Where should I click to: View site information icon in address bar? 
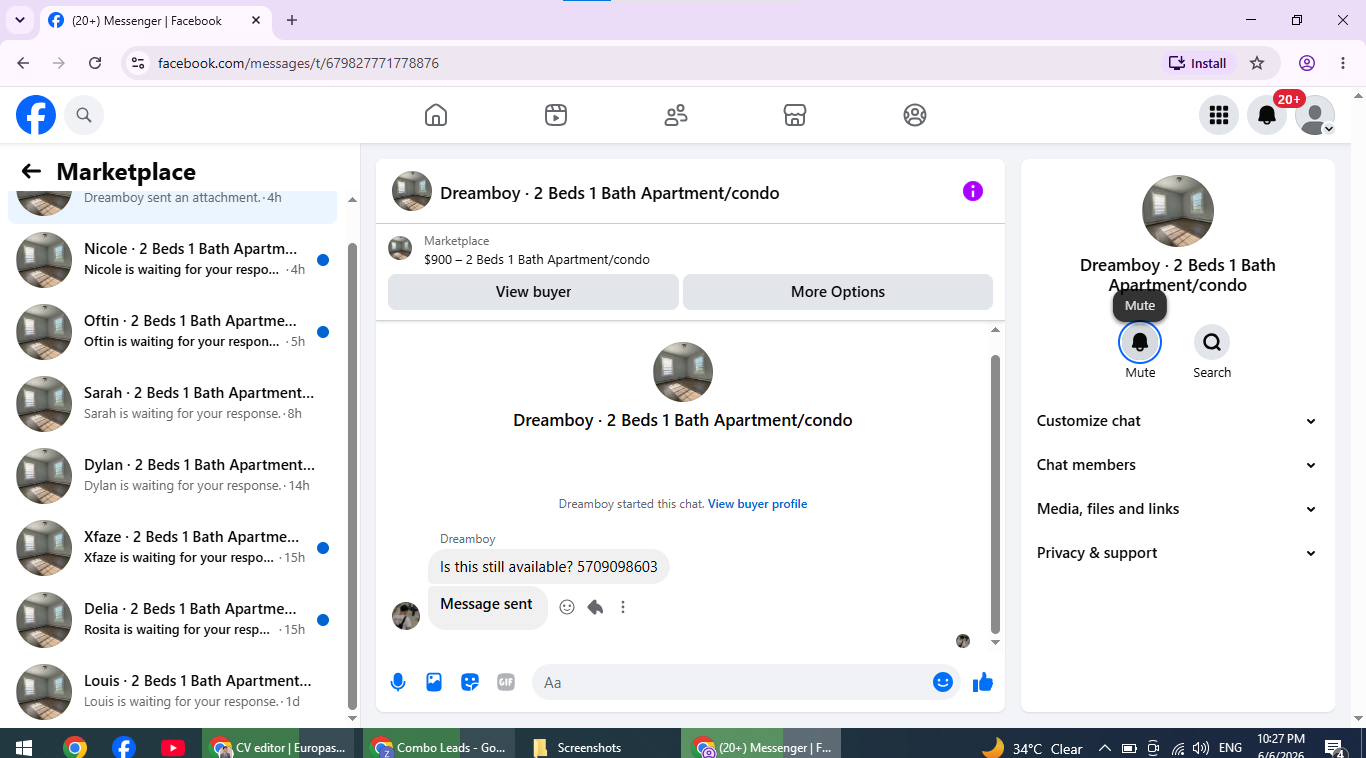[x=138, y=63]
